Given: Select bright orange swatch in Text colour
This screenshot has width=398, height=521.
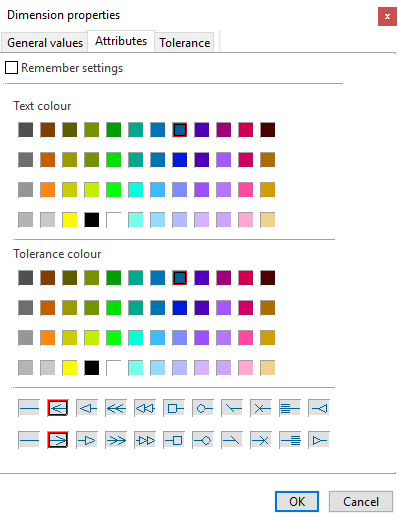Looking at the screenshot, I should click(48, 190).
